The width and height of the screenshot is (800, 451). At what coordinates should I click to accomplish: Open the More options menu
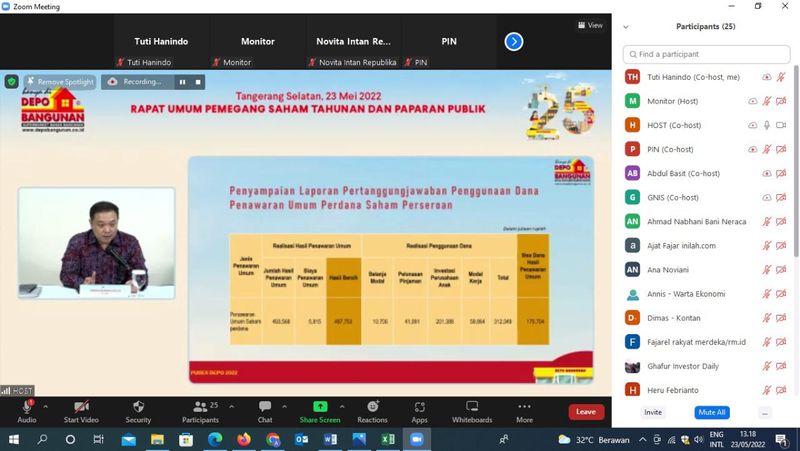(x=524, y=411)
